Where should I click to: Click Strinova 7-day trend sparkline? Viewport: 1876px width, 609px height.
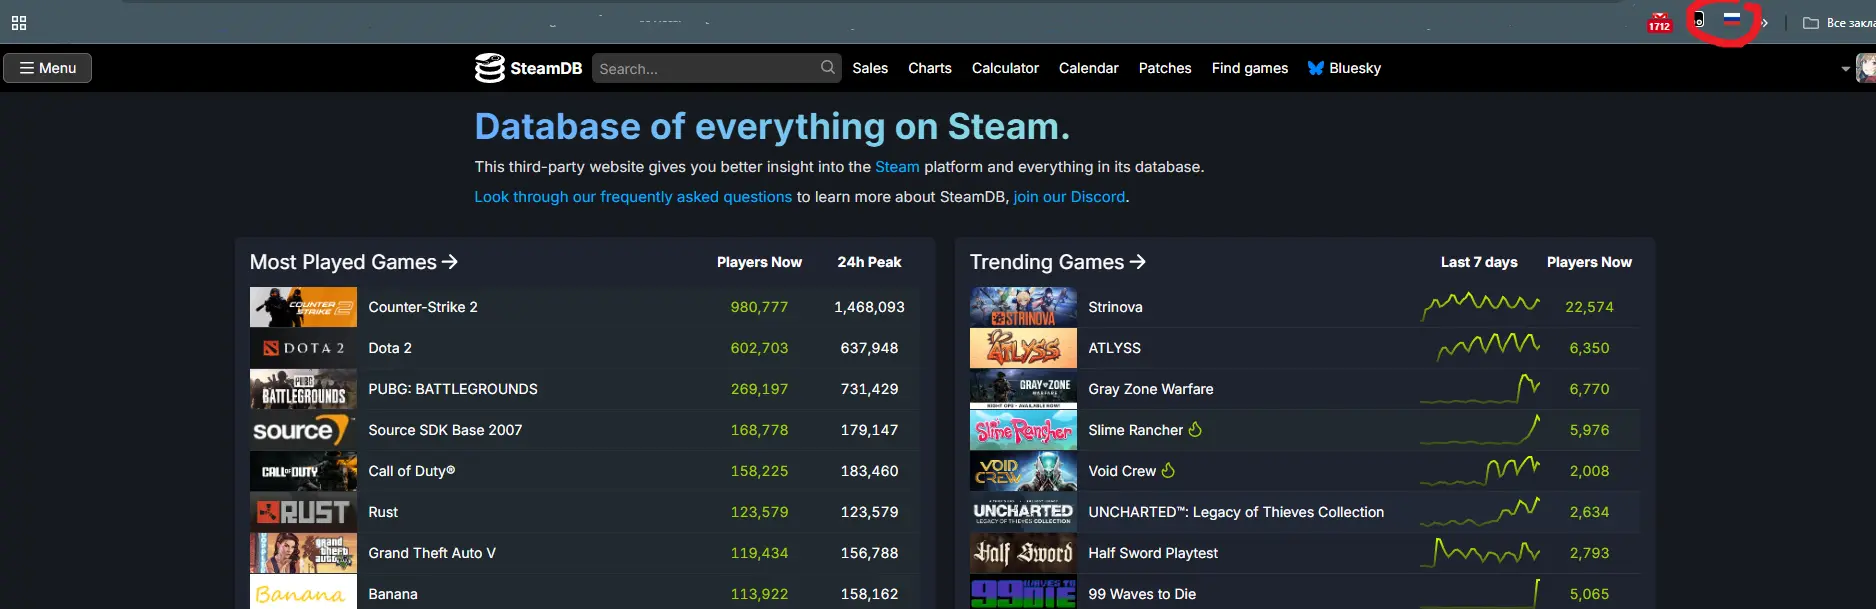1480,306
